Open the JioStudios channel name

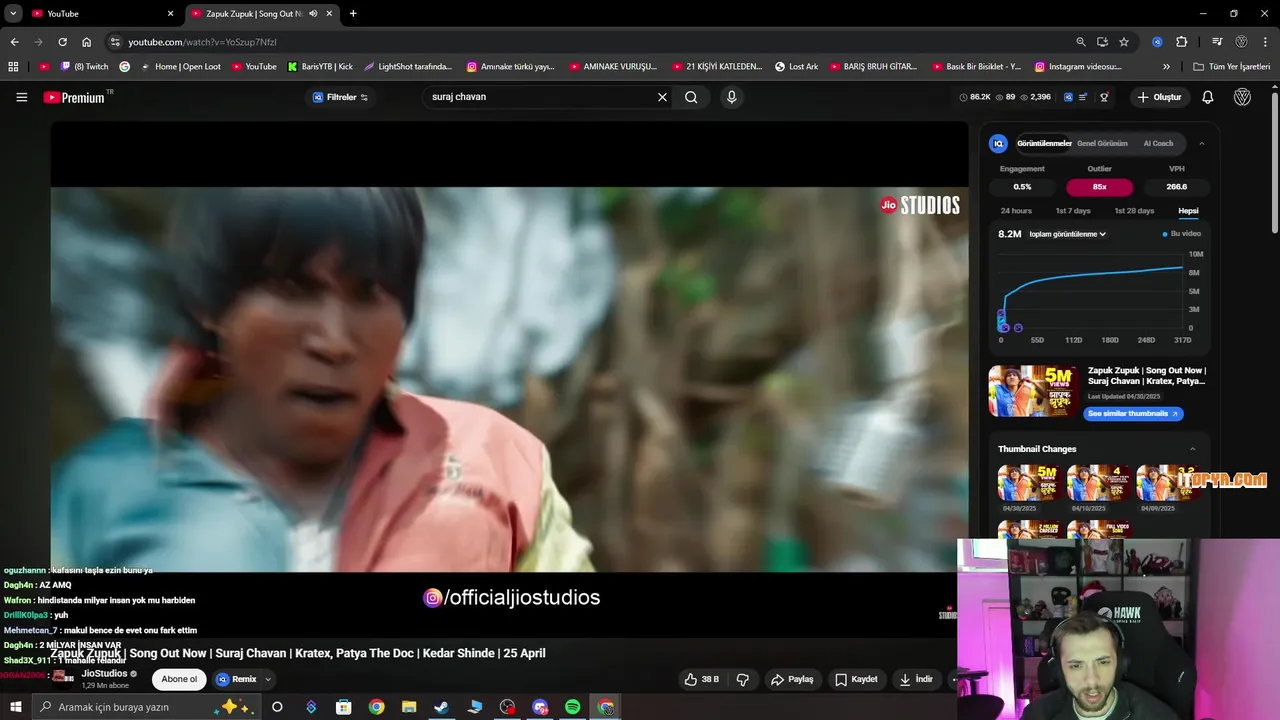coord(104,674)
